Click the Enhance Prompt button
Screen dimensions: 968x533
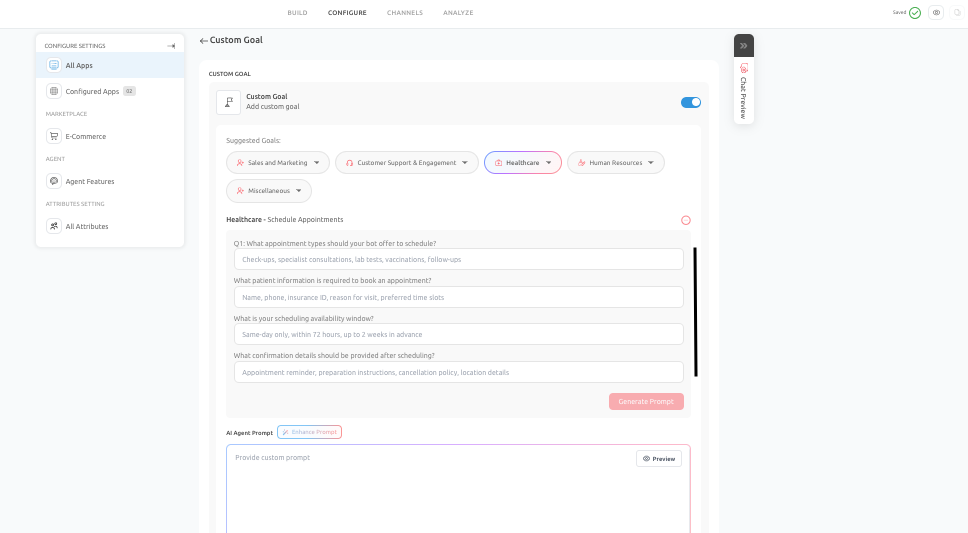[x=309, y=432]
